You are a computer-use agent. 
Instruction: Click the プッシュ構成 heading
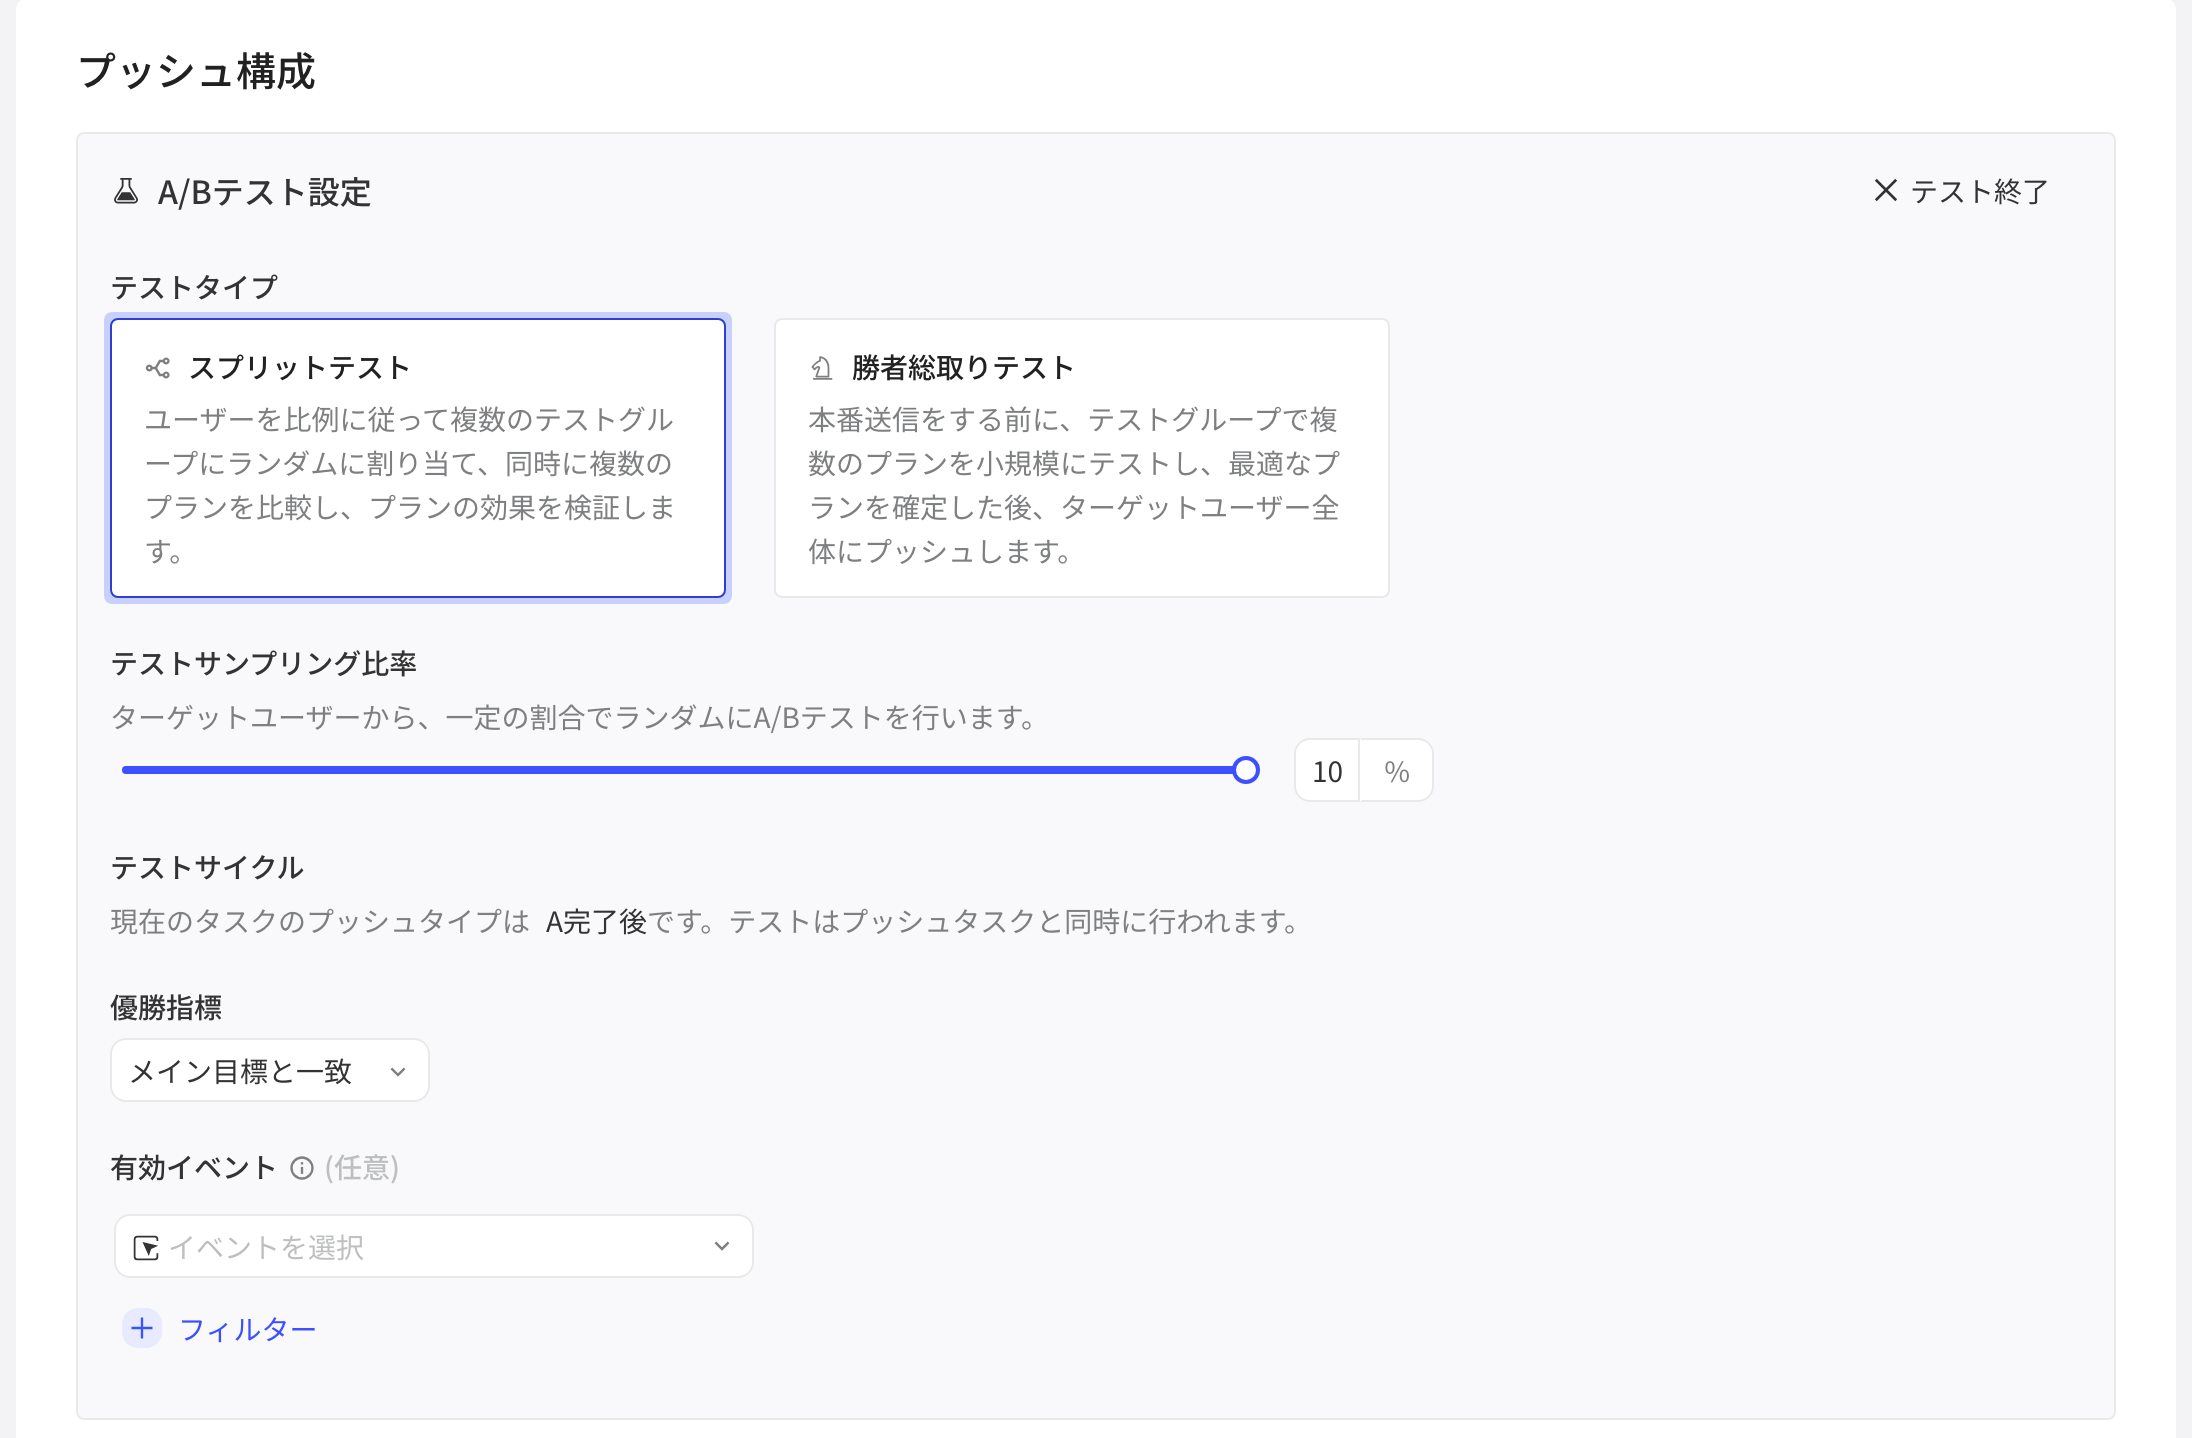tap(197, 71)
